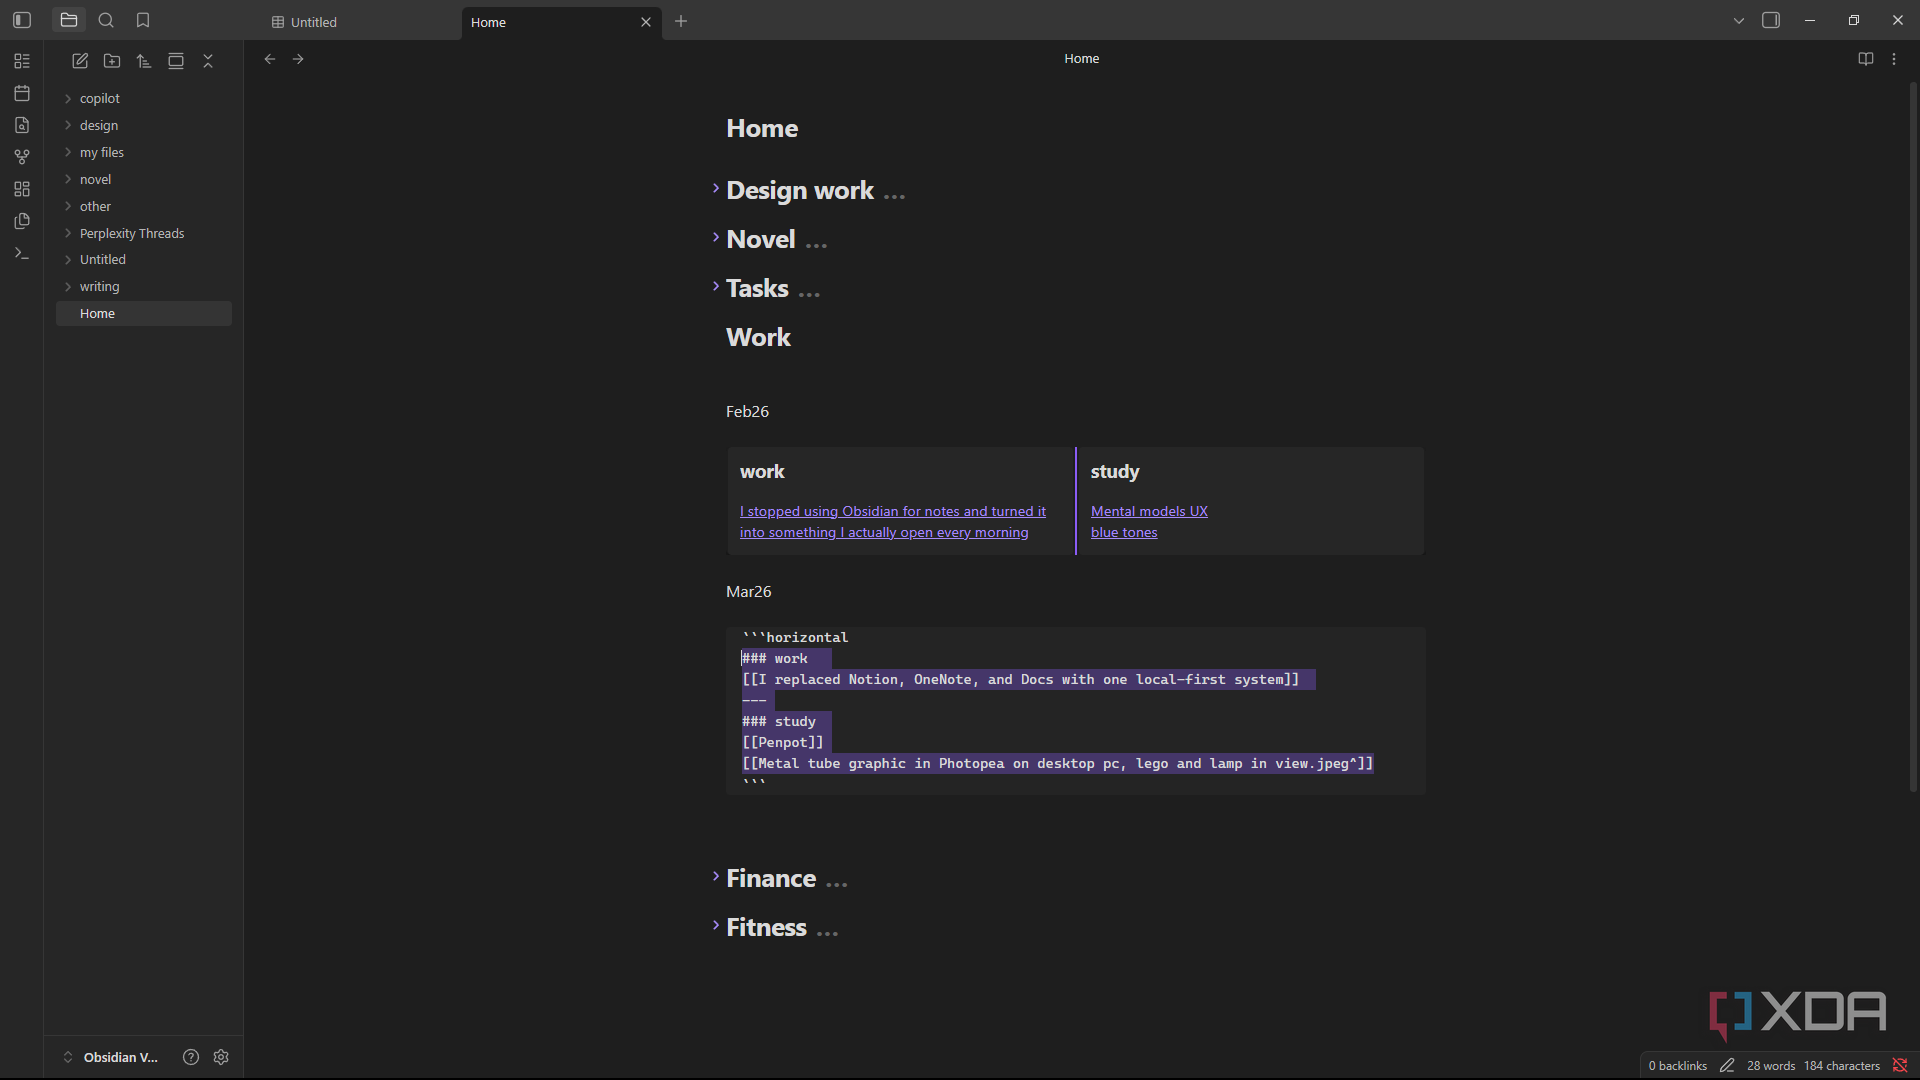This screenshot has height=1080, width=1920.
Task: Open the note's more options menu
Action: [1894, 59]
